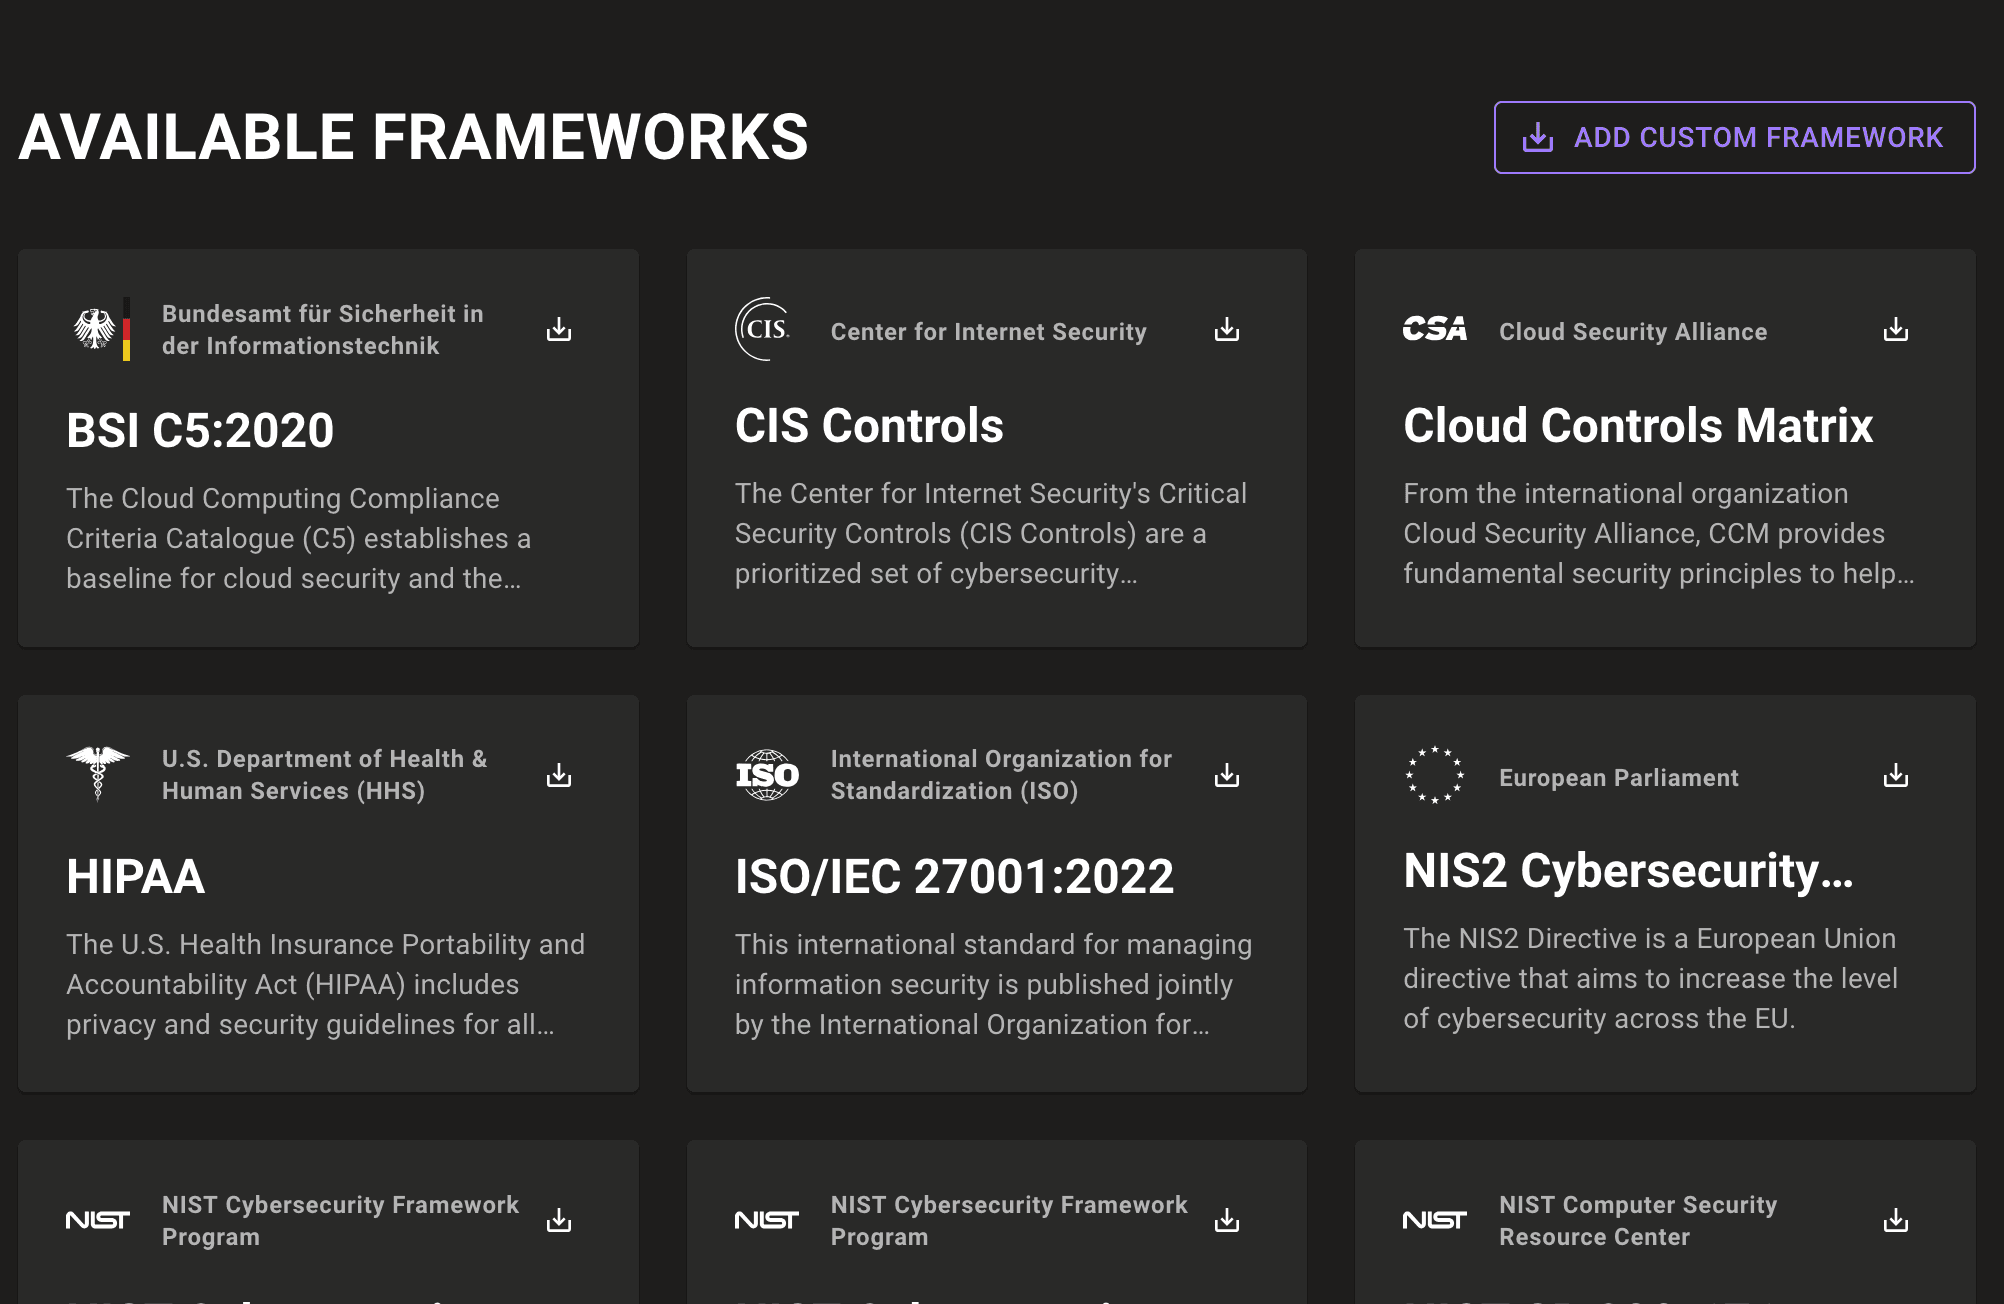
Task: Click the ISO globe logo
Action: coord(766,775)
